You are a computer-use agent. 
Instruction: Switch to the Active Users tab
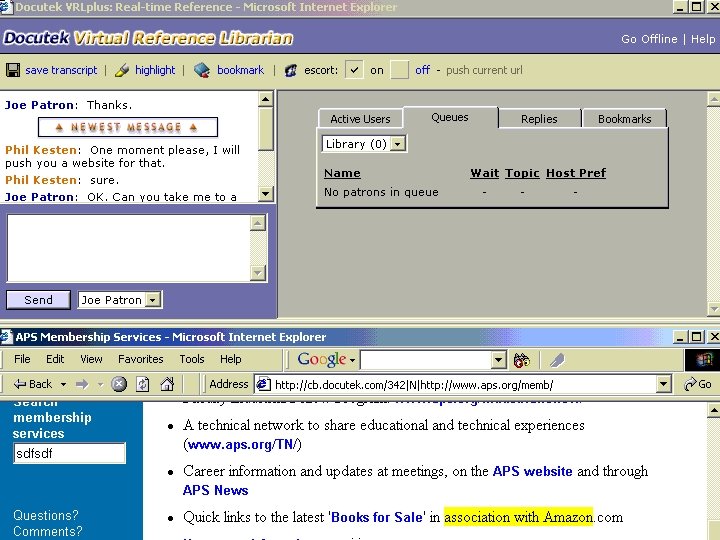coord(360,119)
